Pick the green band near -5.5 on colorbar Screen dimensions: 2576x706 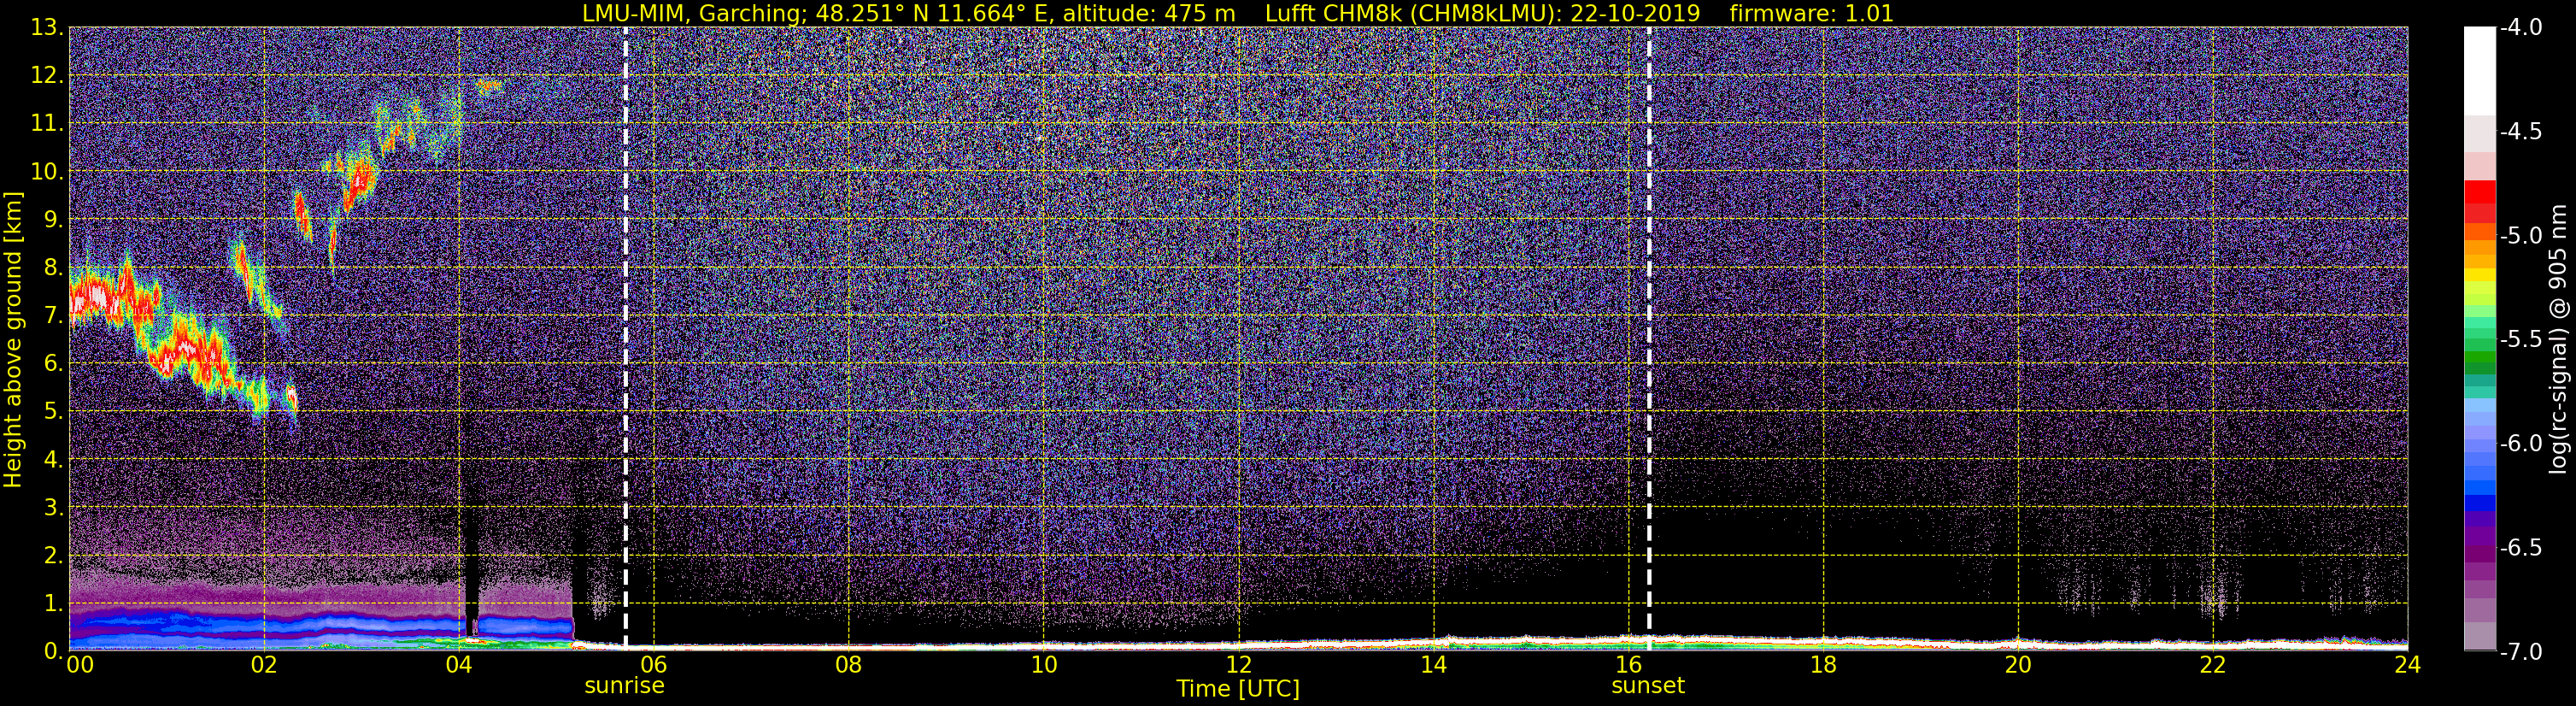[2479, 355]
